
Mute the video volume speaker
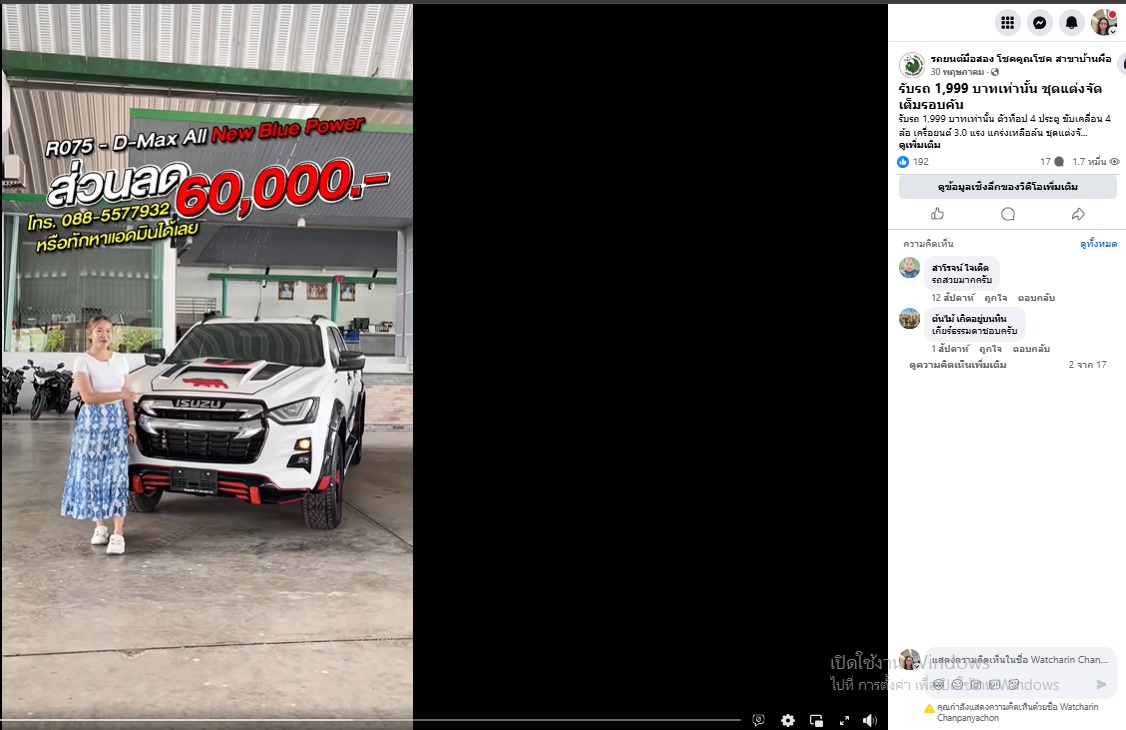point(870,720)
